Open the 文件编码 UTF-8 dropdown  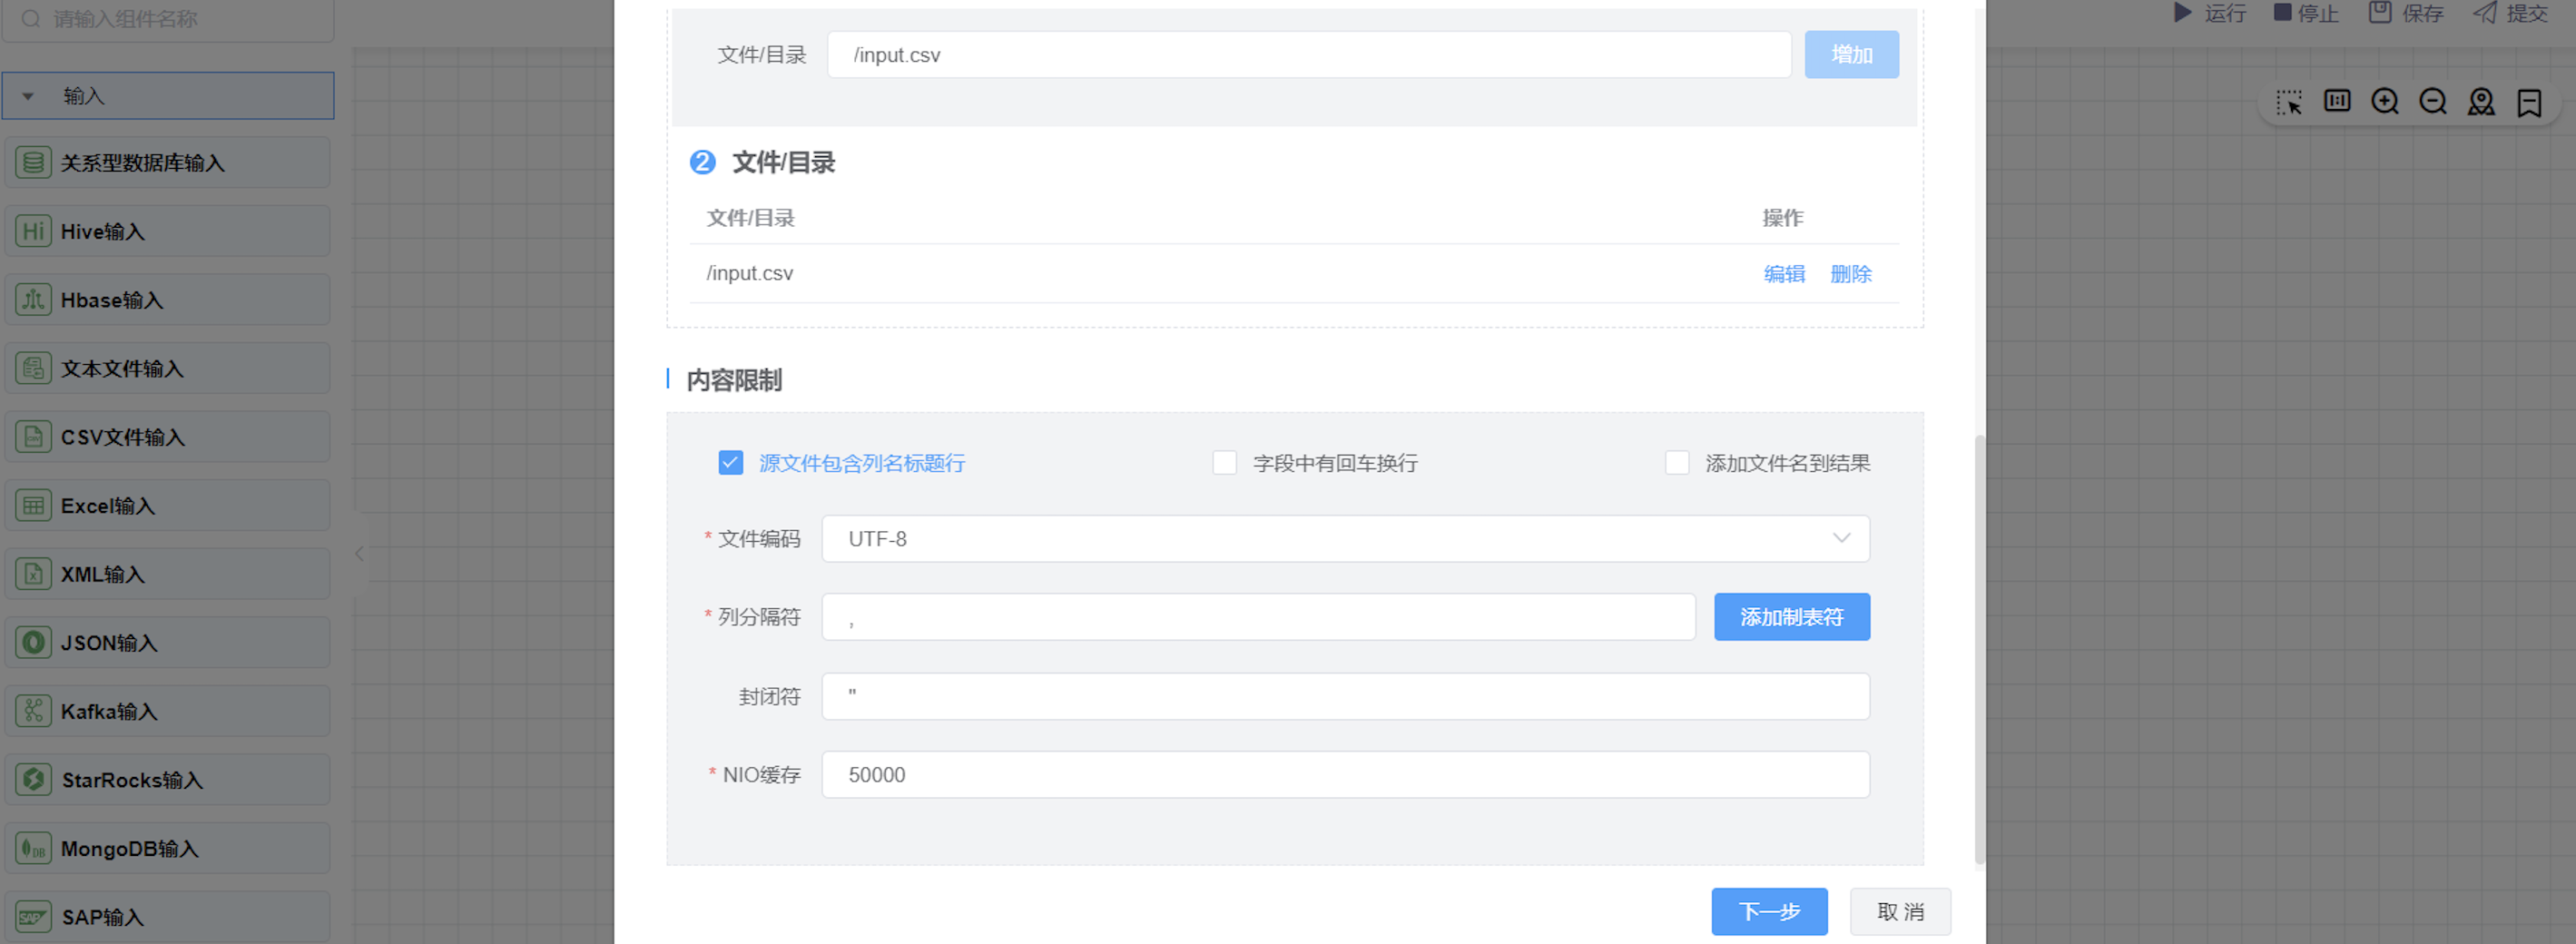pyautogui.click(x=1345, y=539)
